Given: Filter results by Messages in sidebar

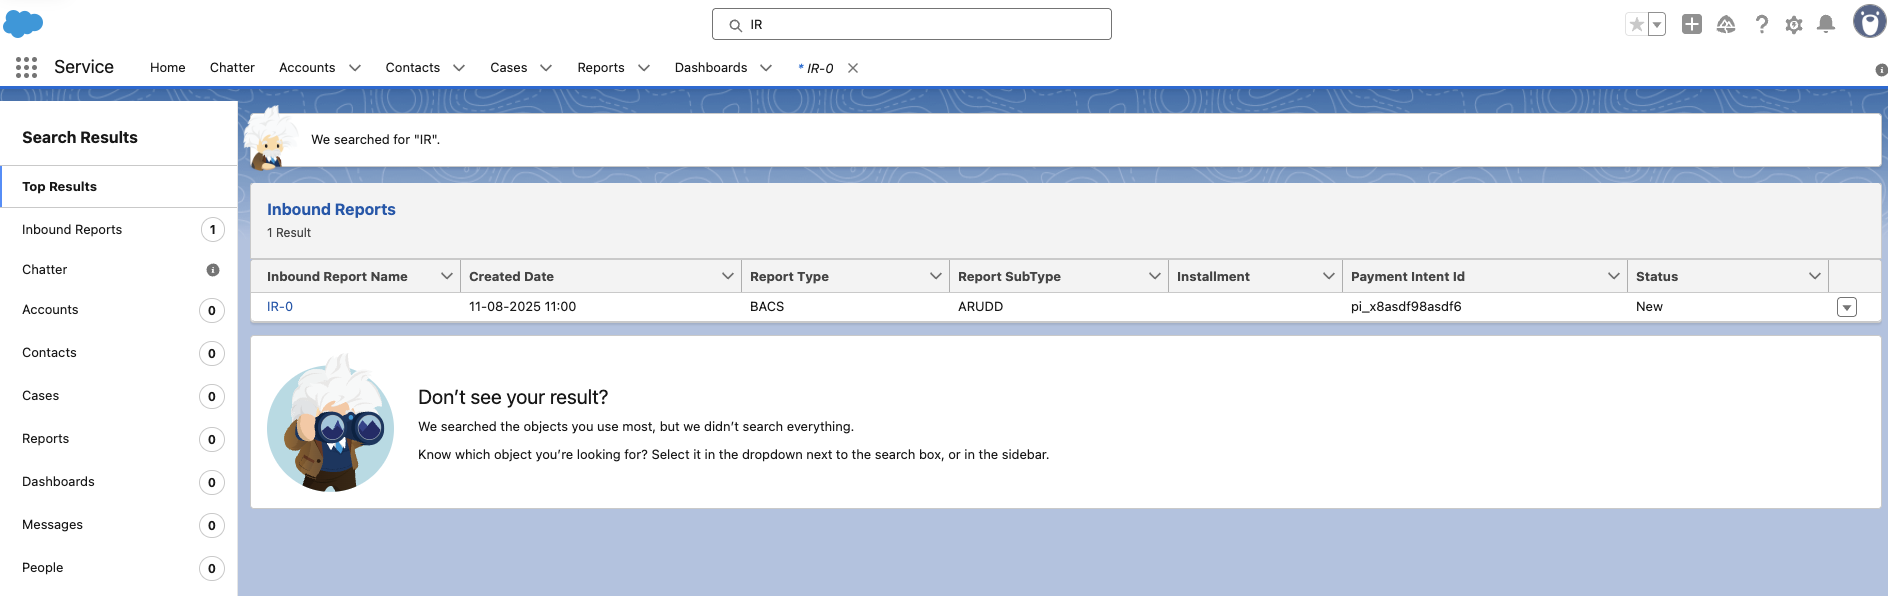Looking at the screenshot, I should point(119,525).
